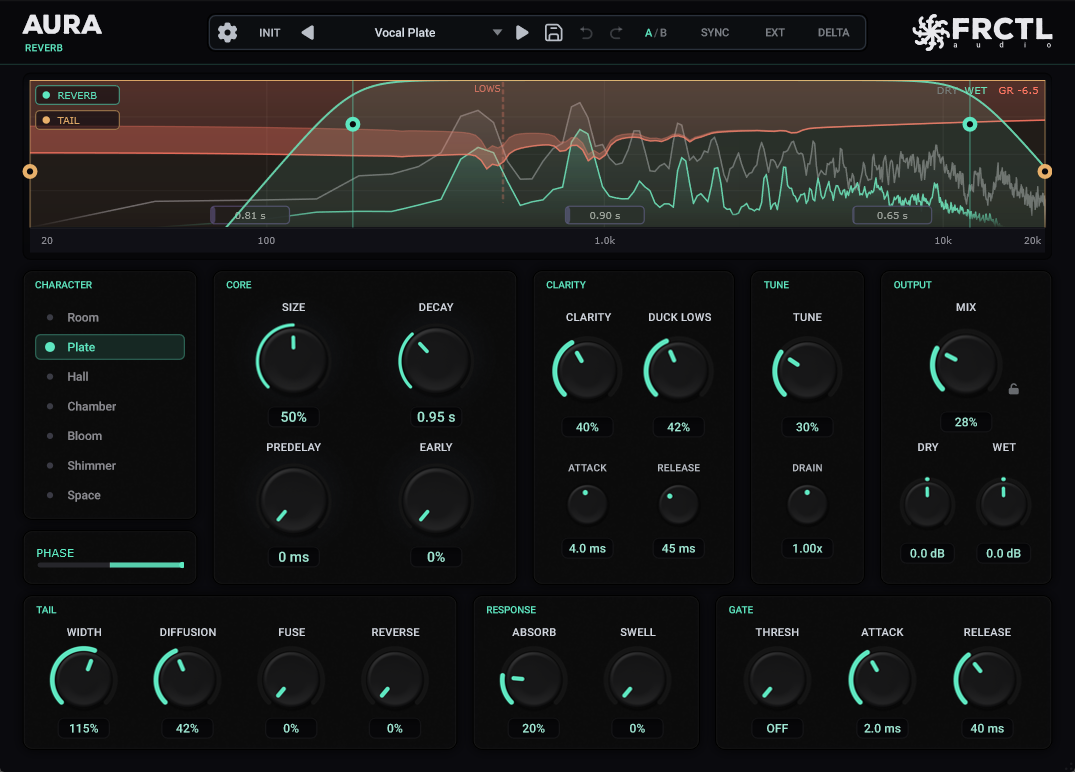The height and width of the screenshot is (772, 1075).
Task: Click the gate RELEASE knob
Action: pos(987,678)
